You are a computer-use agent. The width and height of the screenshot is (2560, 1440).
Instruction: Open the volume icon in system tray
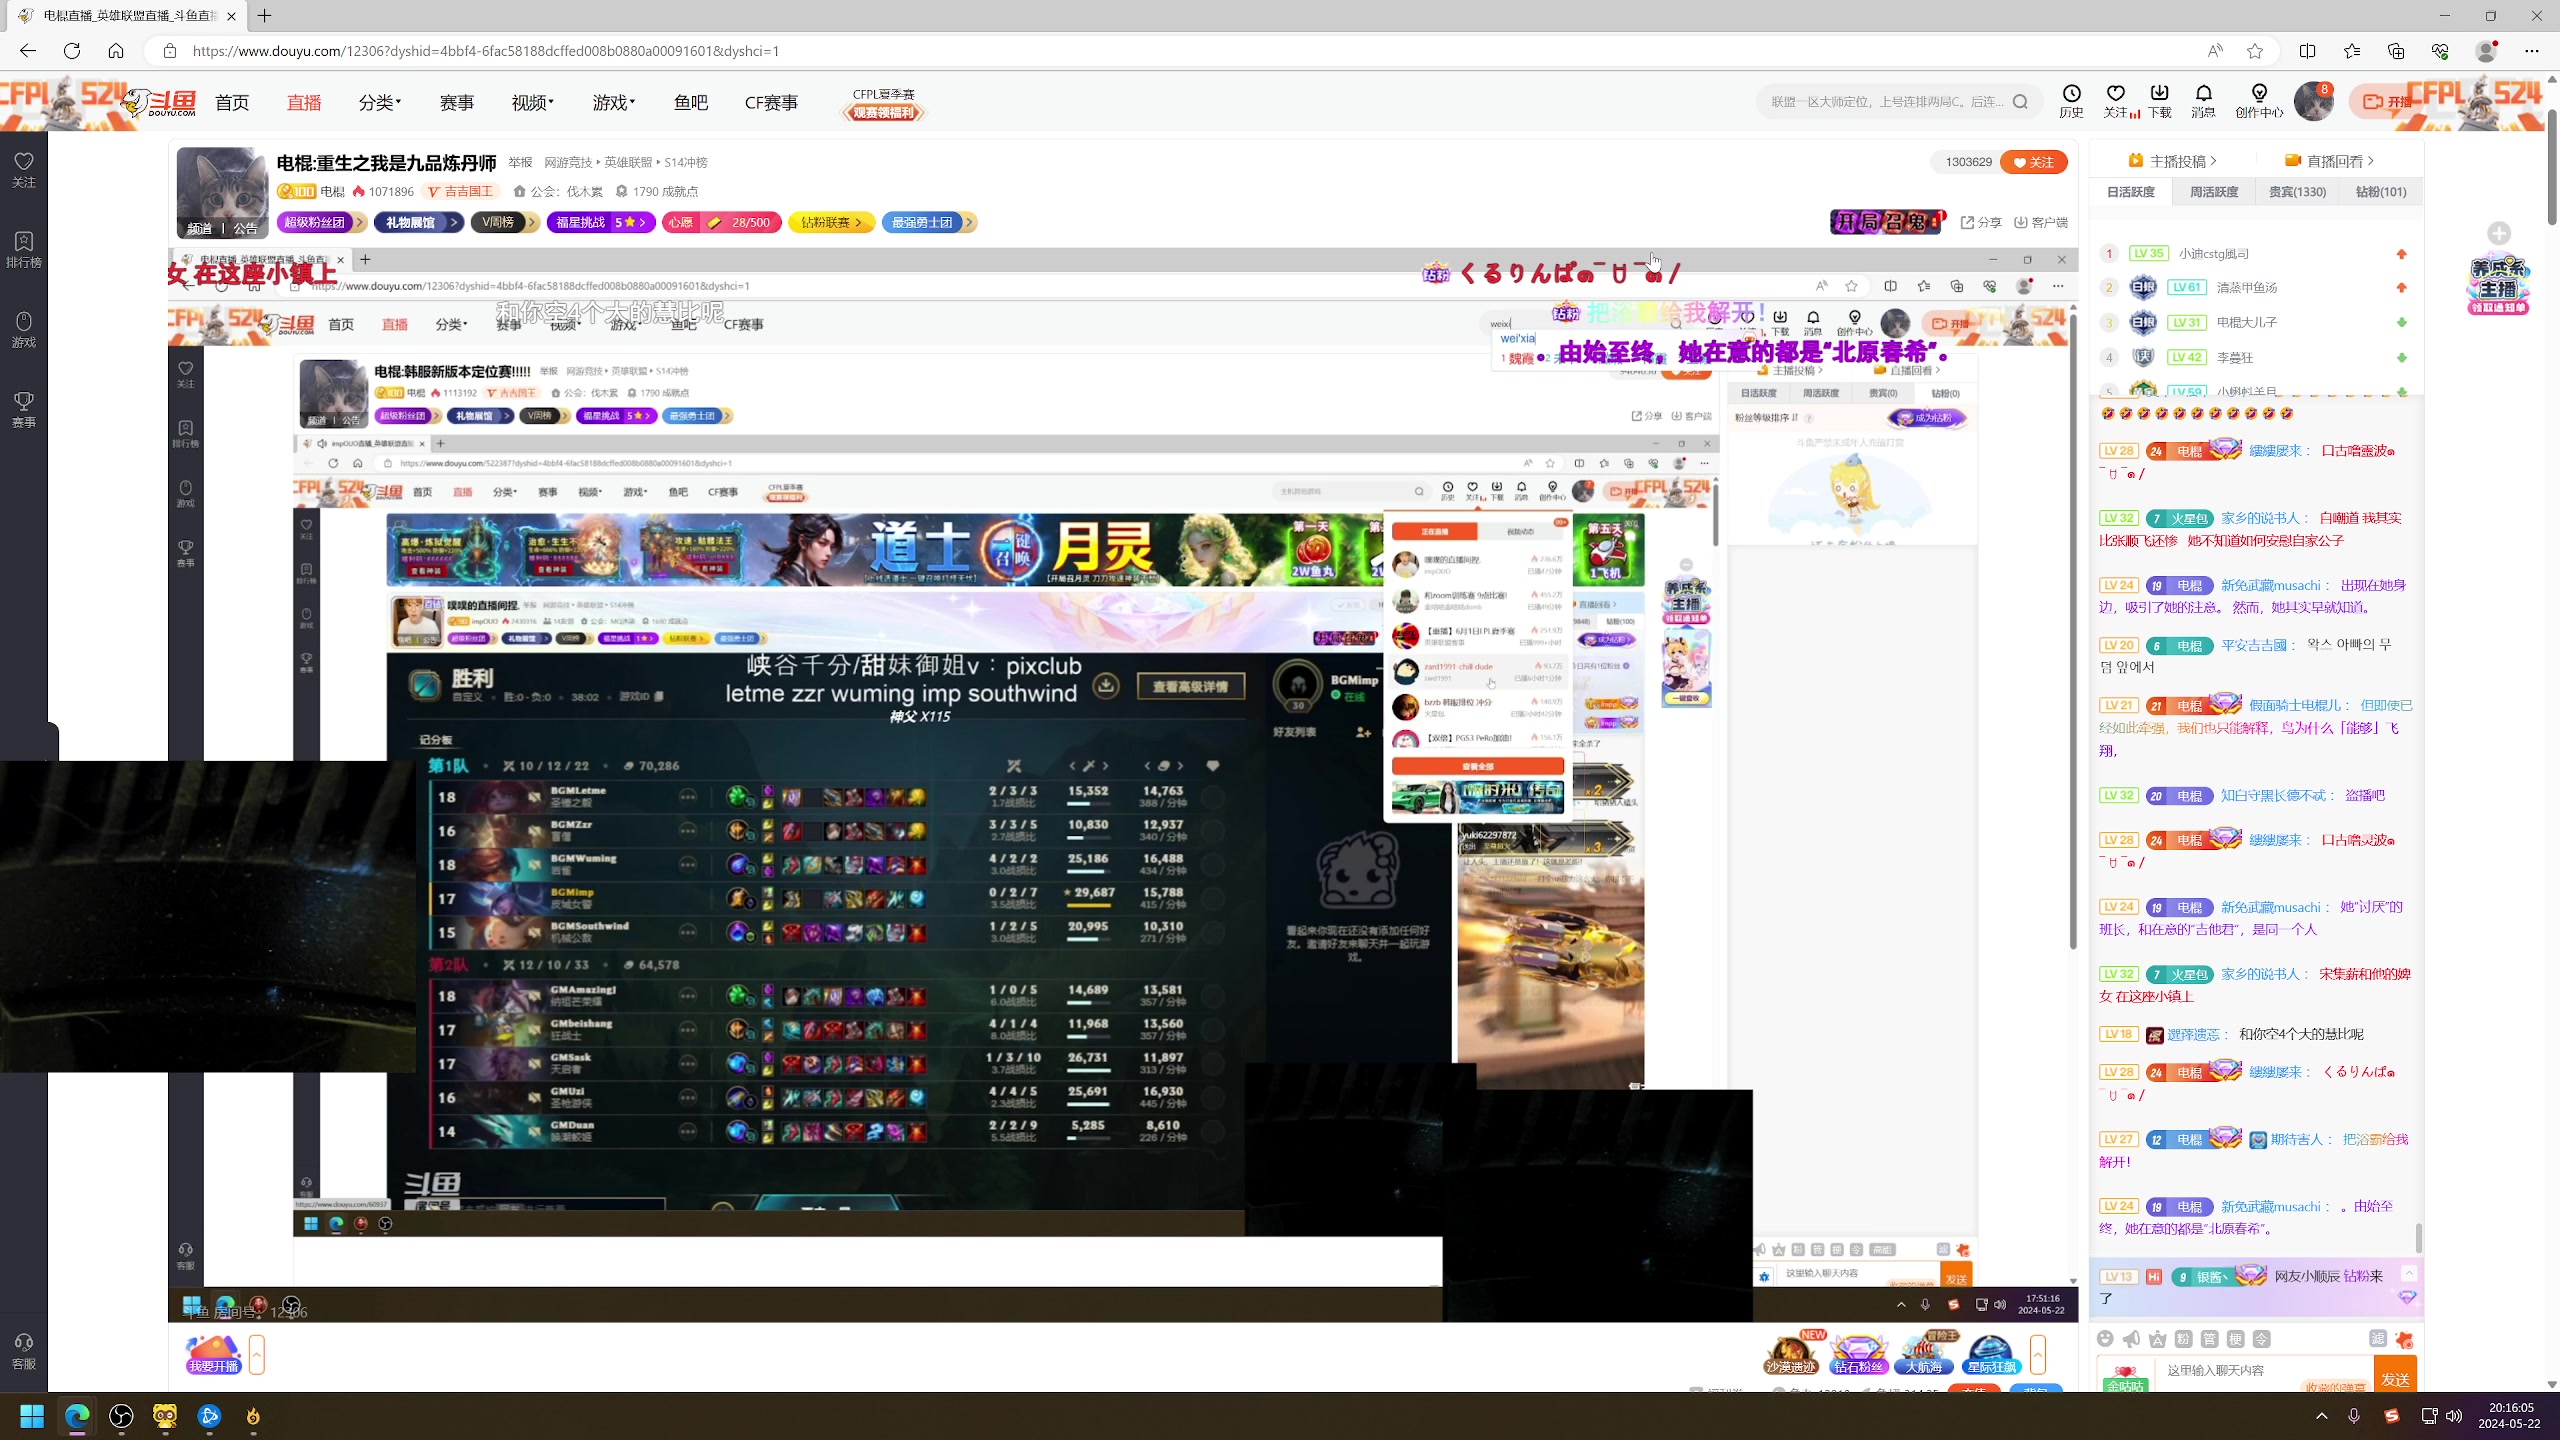pos(2453,1416)
